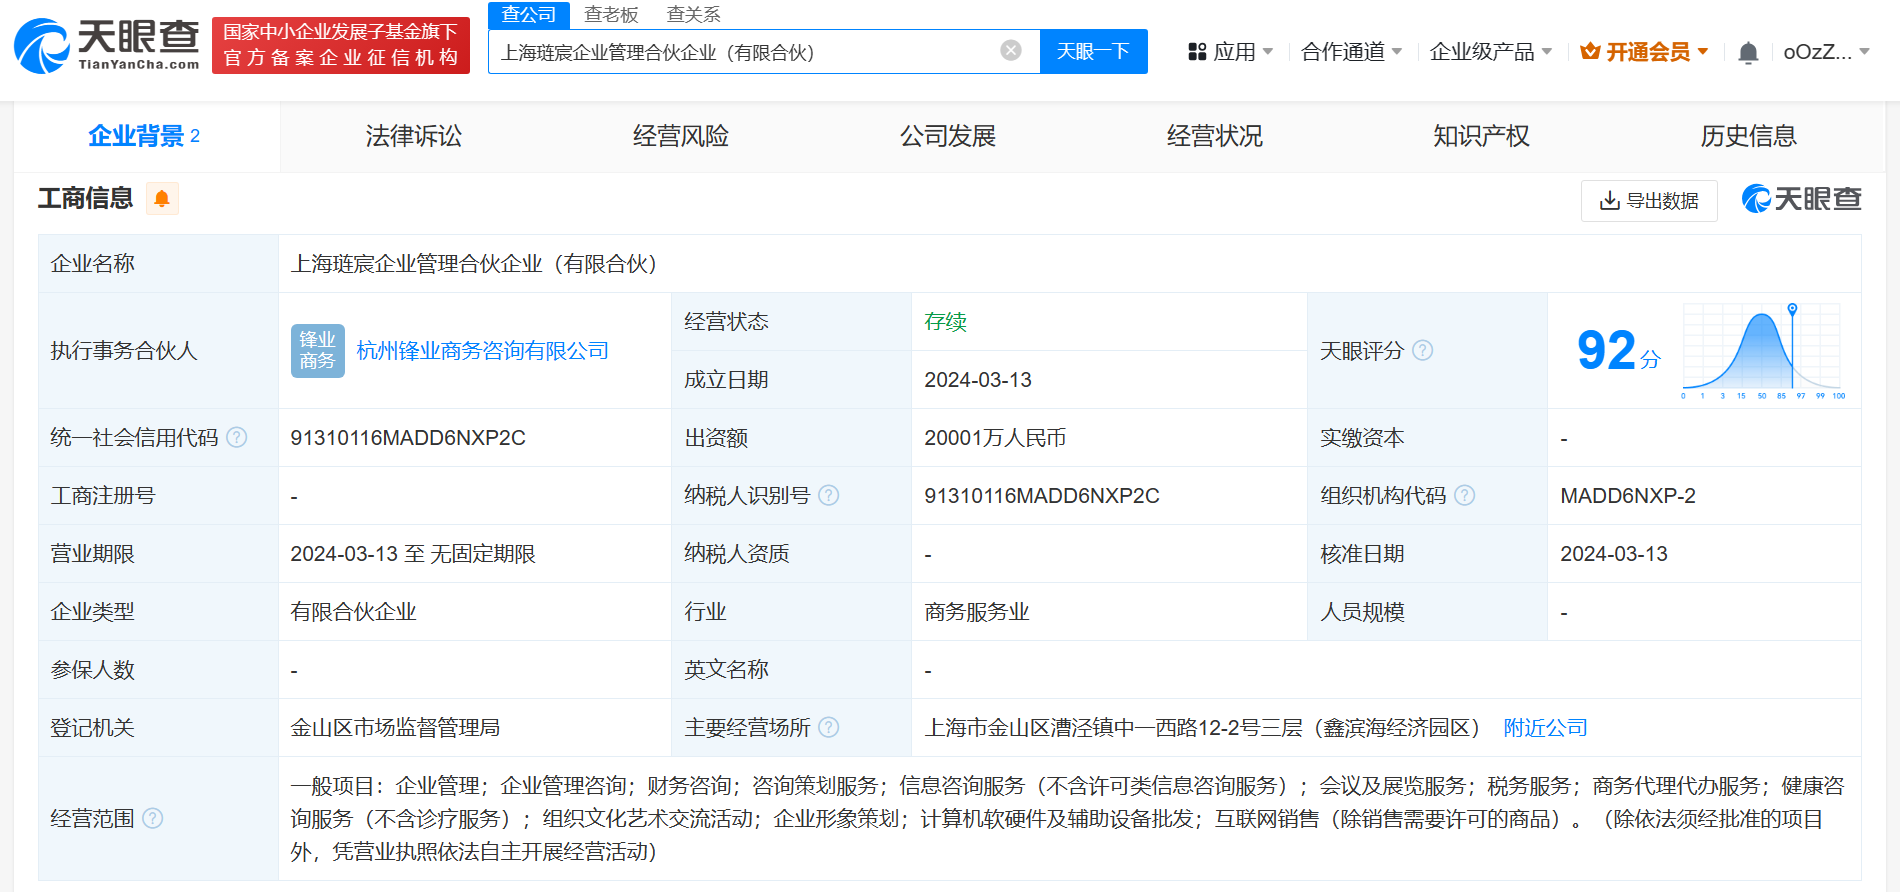Image resolution: width=1900 pixels, height=892 pixels.
Task: Select the 查老板 search tab
Action: click(611, 15)
